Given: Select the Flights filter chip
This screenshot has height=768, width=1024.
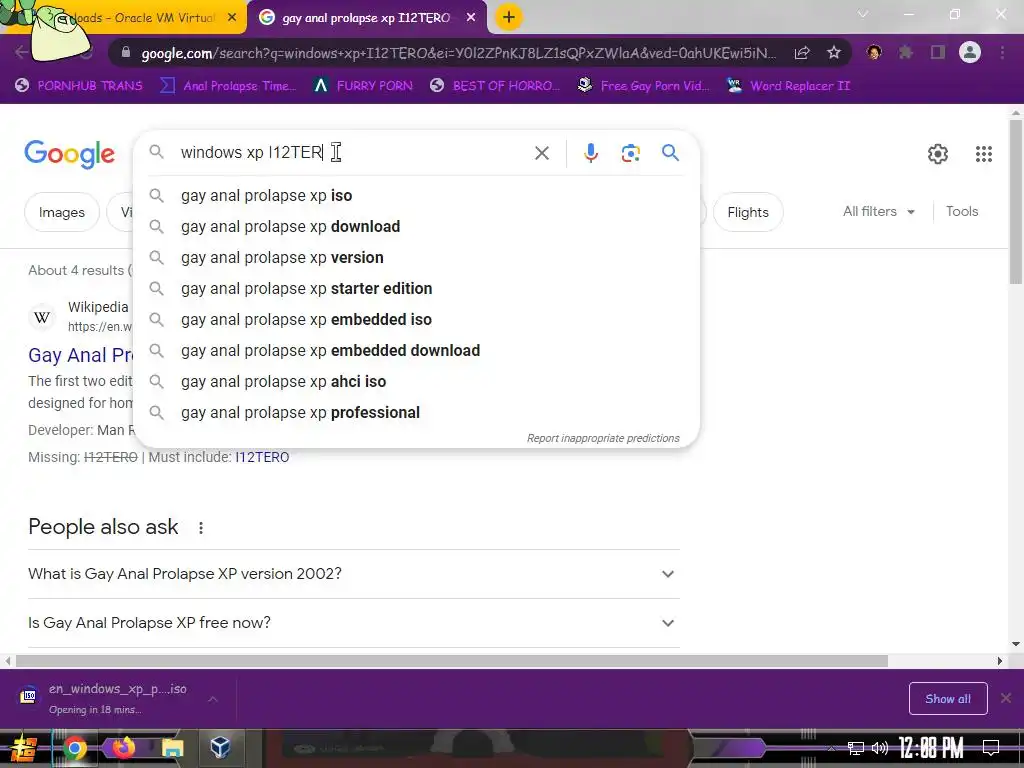Looking at the screenshot, I should [x=748, y=212].
